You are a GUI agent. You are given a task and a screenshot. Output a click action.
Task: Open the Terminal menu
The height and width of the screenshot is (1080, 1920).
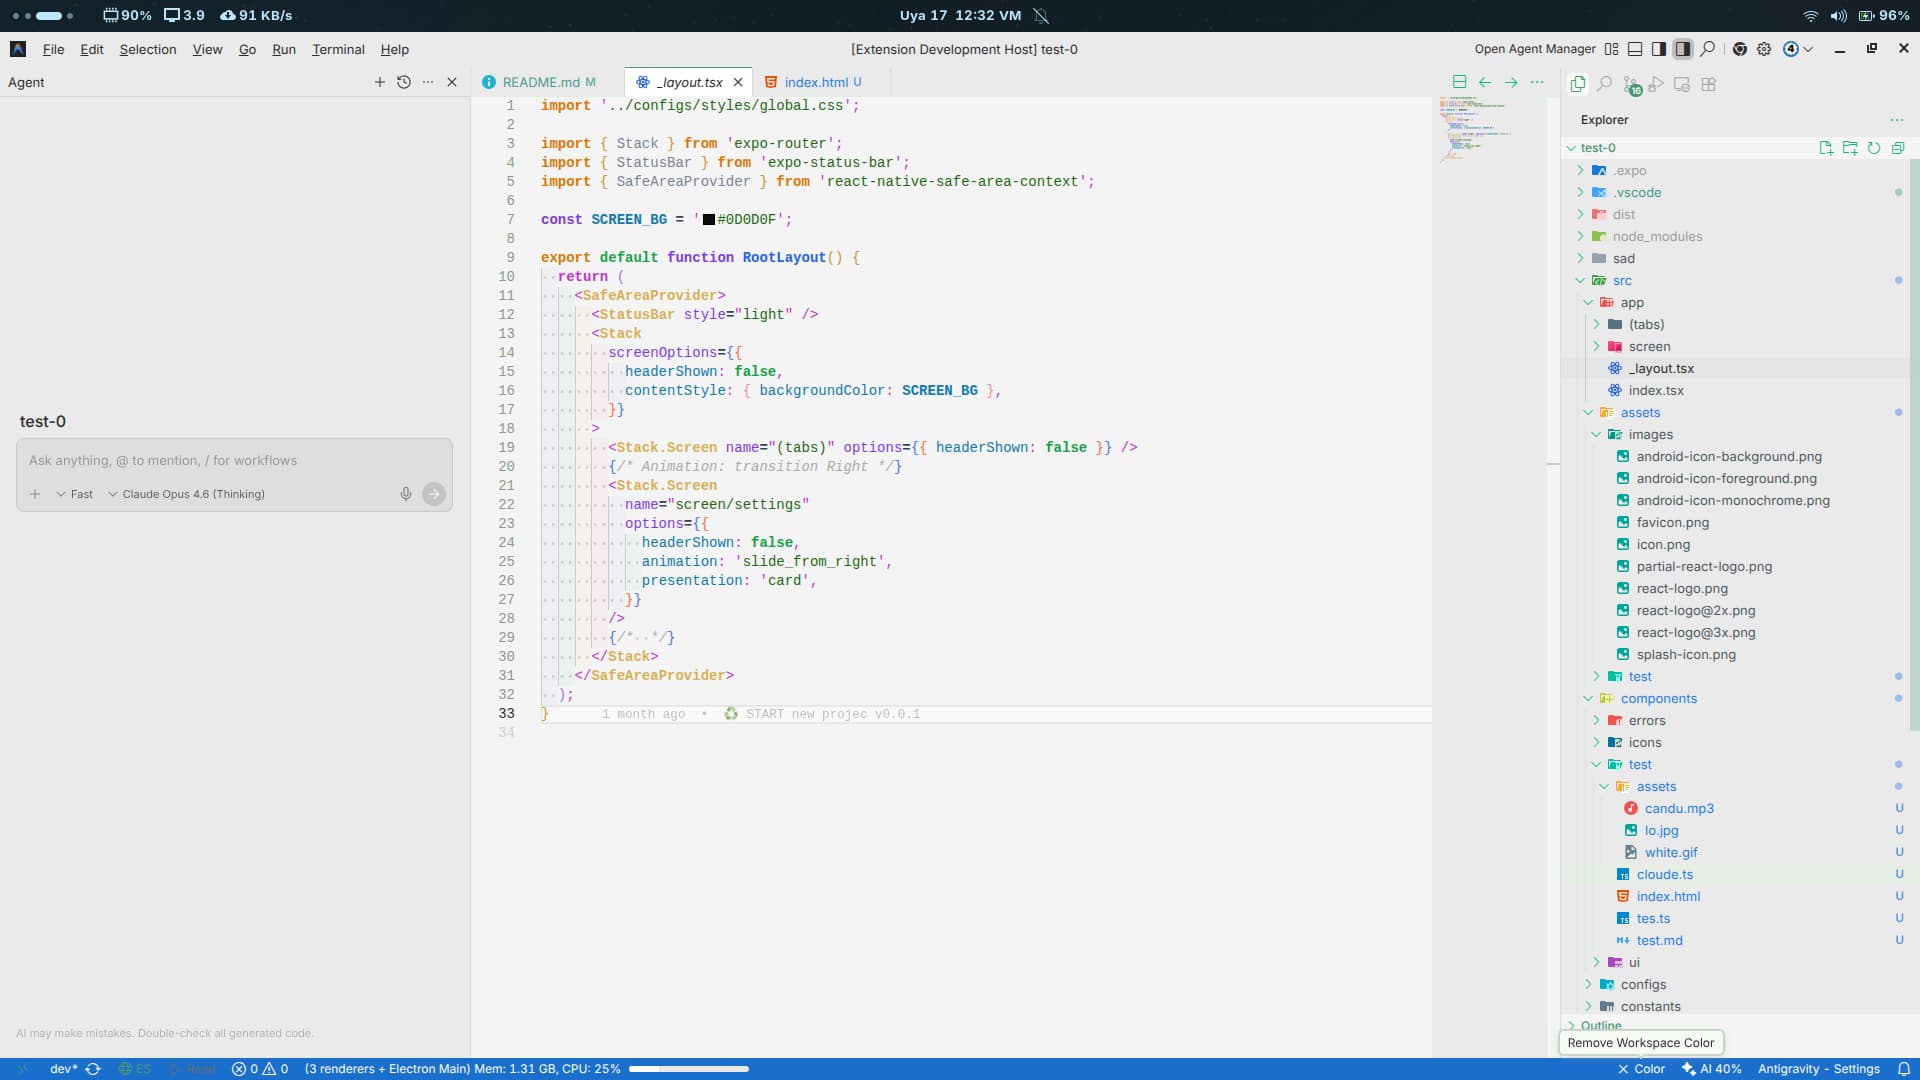click(338, 49)
